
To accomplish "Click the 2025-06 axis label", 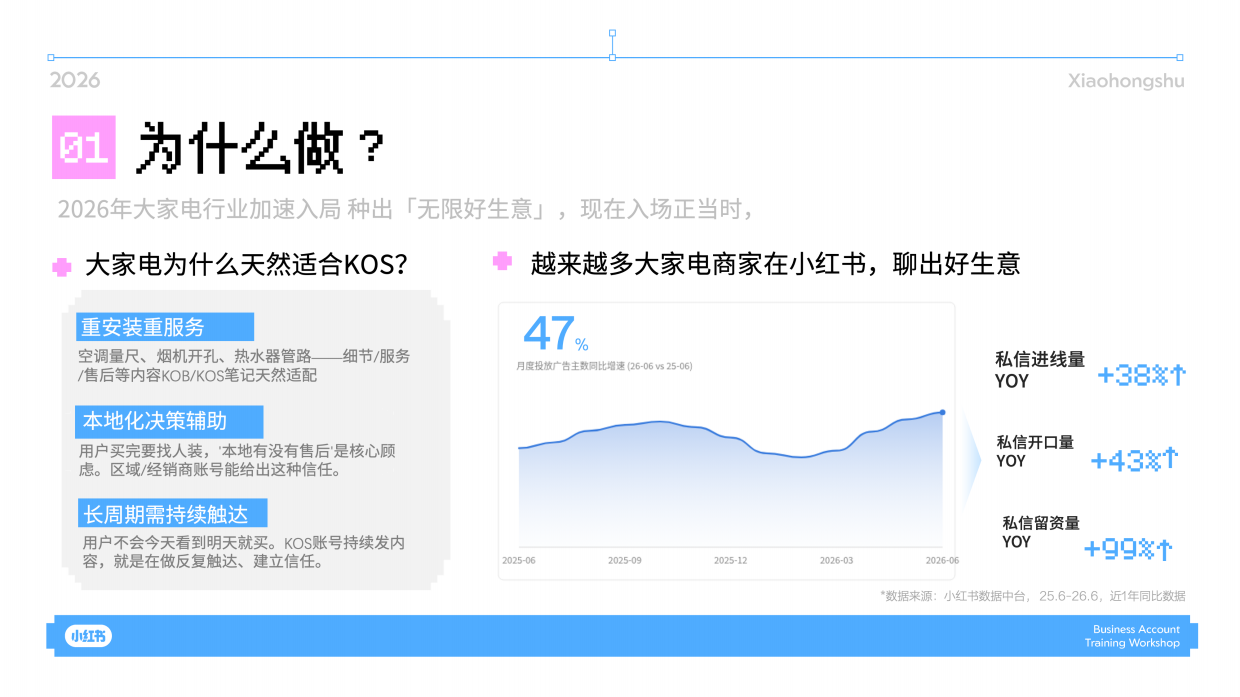I will tap(519, 561).
